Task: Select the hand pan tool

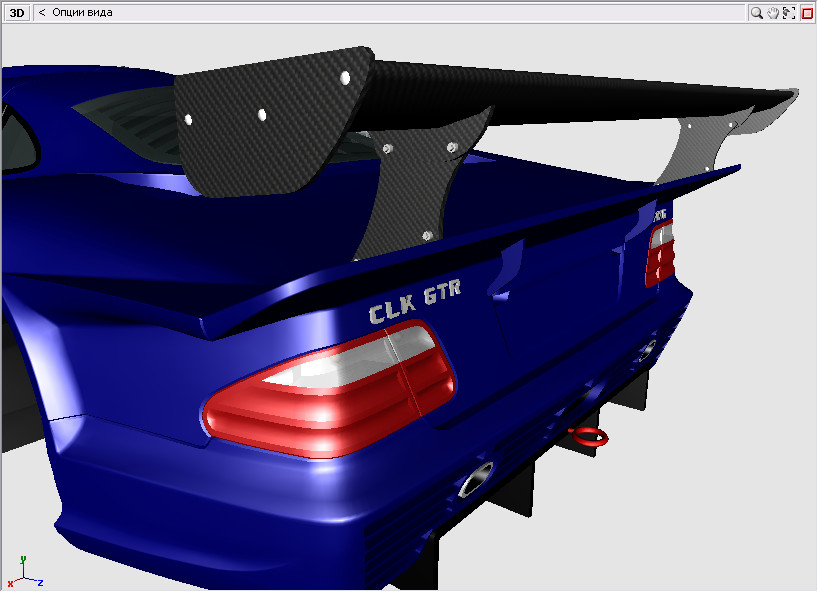Action: 773,13
